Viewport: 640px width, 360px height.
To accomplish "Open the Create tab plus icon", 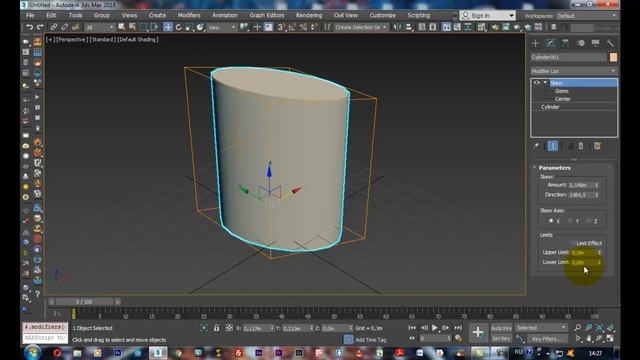I will click(x=536, y=43).
